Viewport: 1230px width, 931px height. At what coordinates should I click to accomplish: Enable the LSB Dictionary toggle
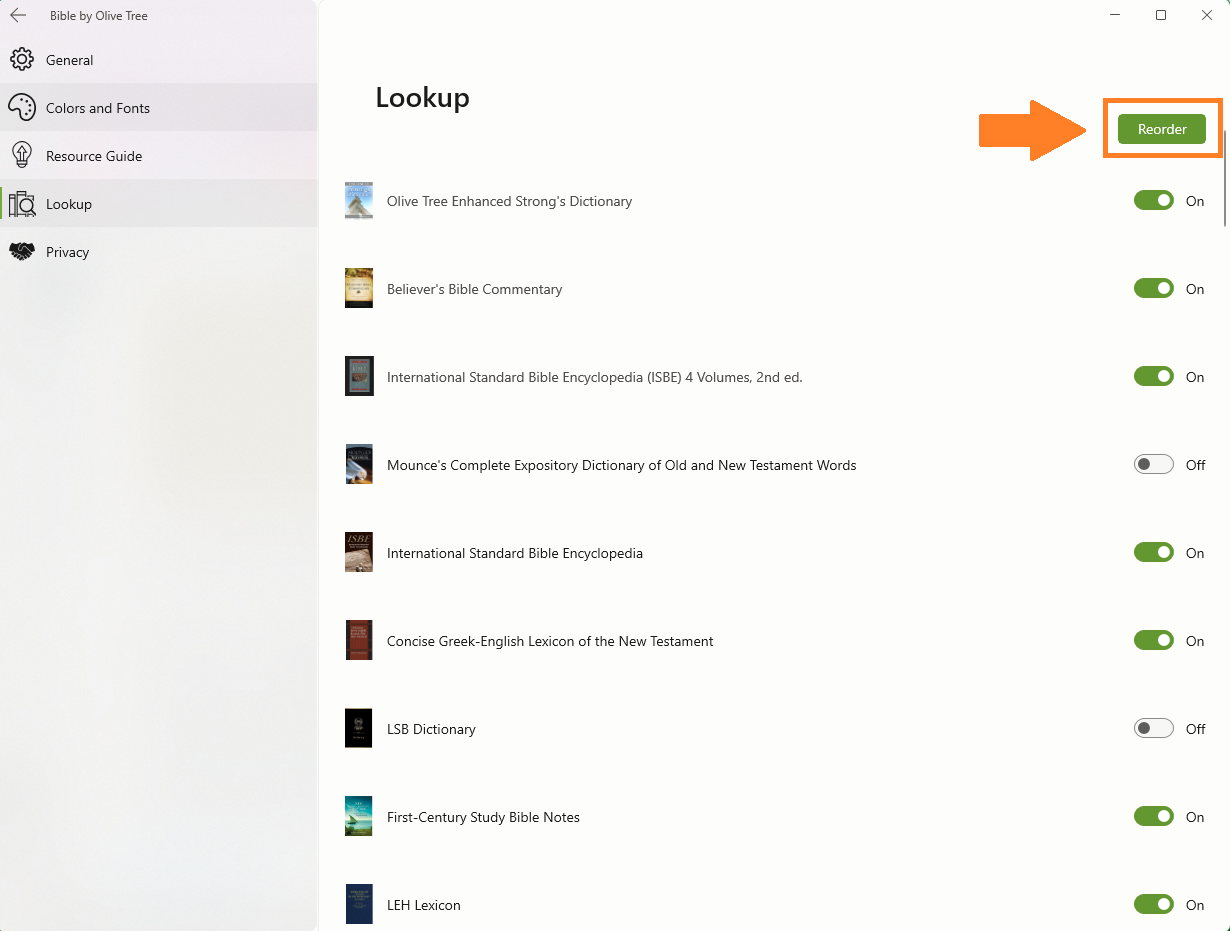(x=1154, y=729)
